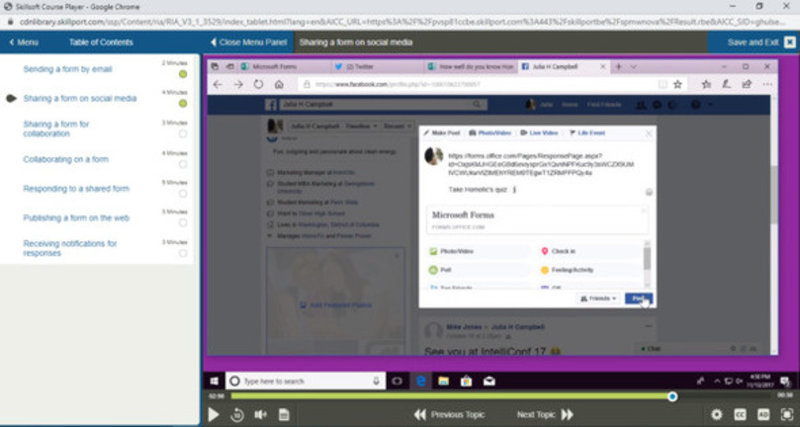Screen dimensions: 800x427
Task: Play the course video
Action: (213, 414)
